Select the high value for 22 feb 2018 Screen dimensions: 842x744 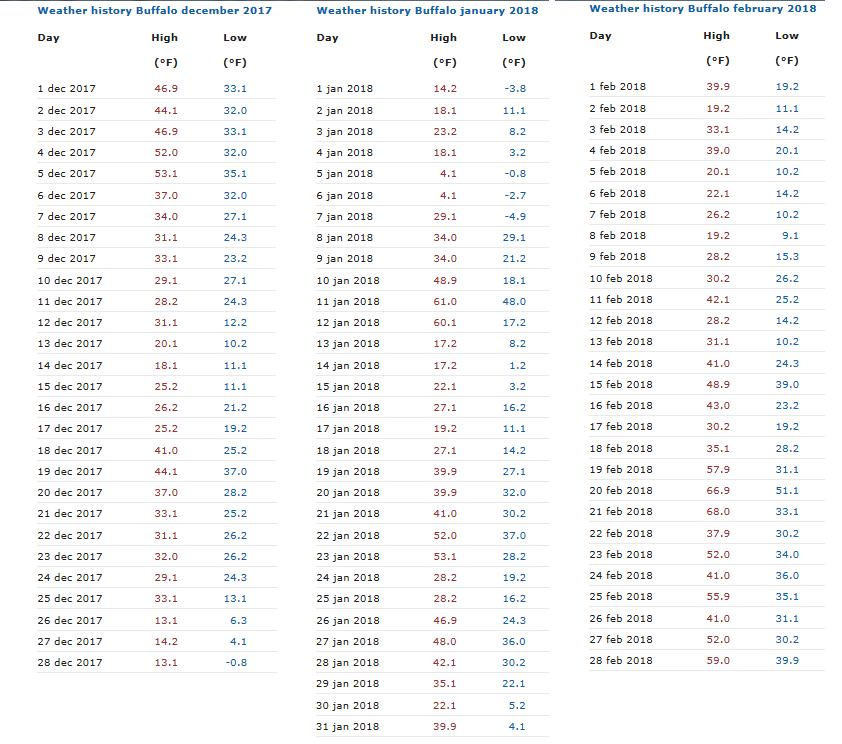tap(718, 534)
